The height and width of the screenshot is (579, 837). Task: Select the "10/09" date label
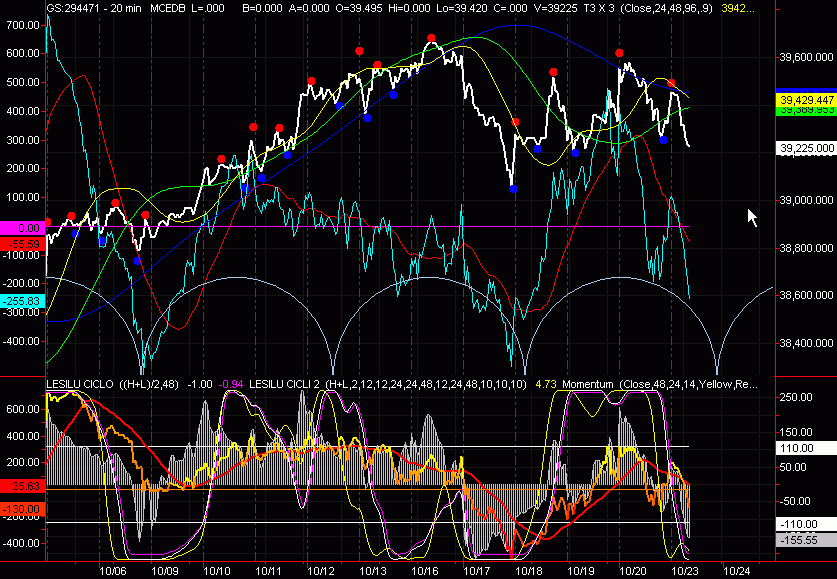(x=164, y=571)
